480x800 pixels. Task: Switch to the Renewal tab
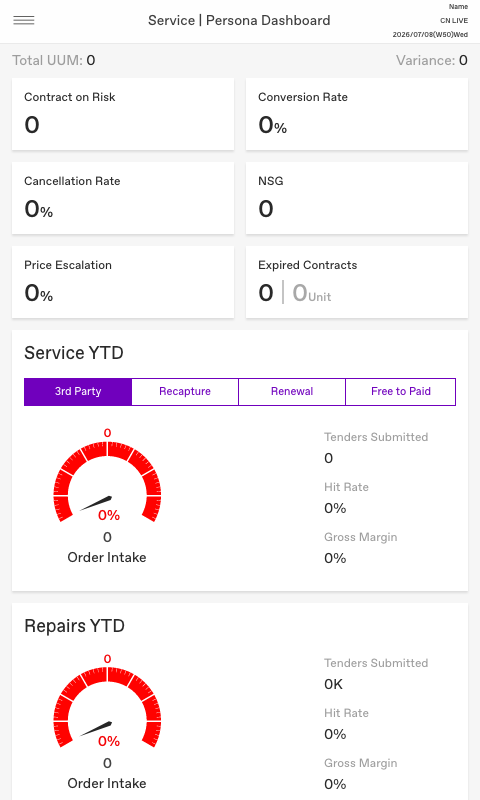pyautogui.click(x=292, y=391)
